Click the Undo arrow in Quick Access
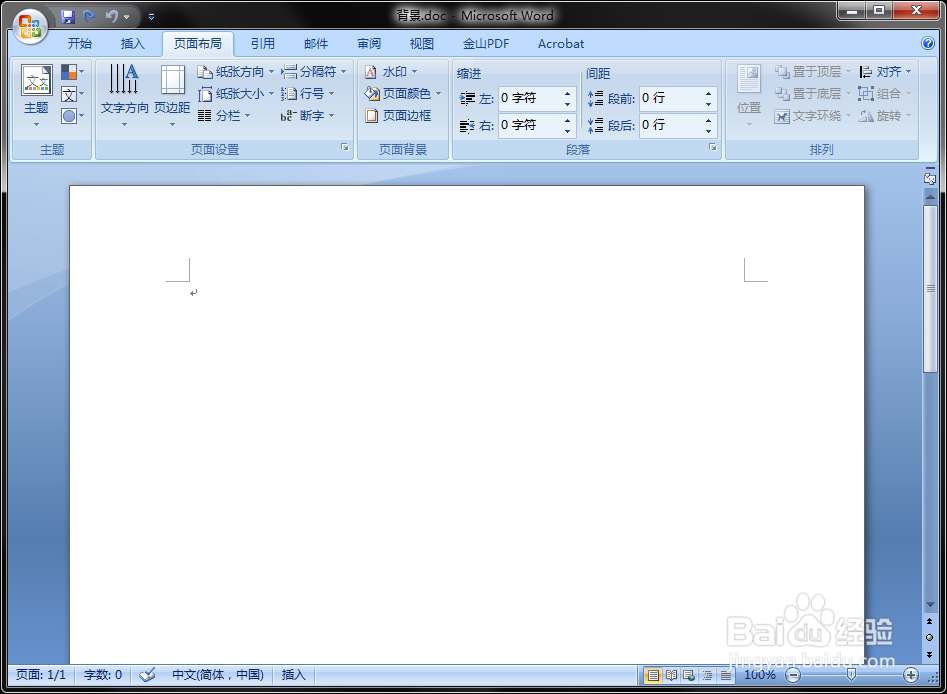 pos(111,16)
